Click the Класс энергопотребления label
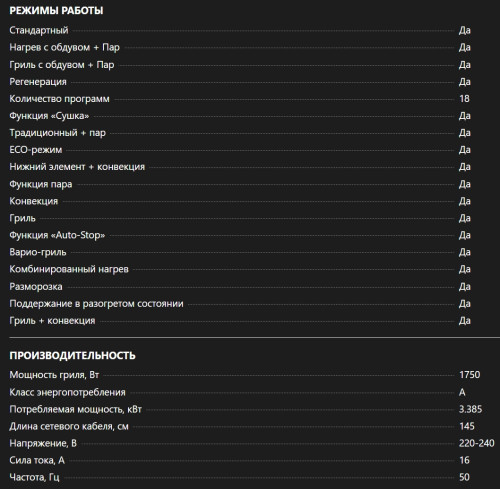 point(67,392)
